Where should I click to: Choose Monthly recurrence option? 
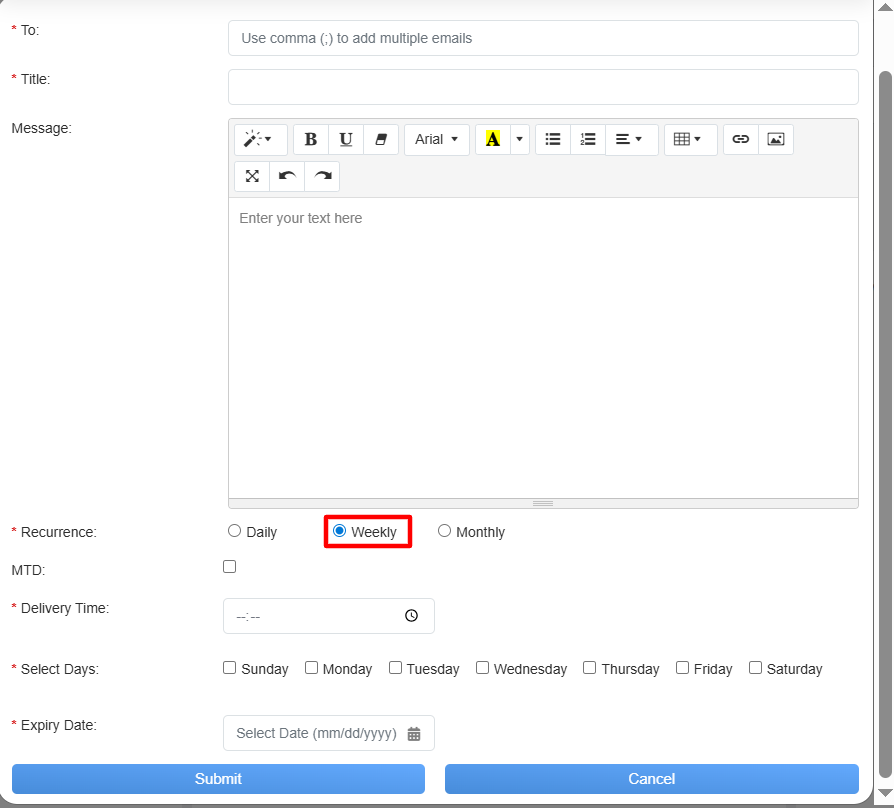pos(445,531)
